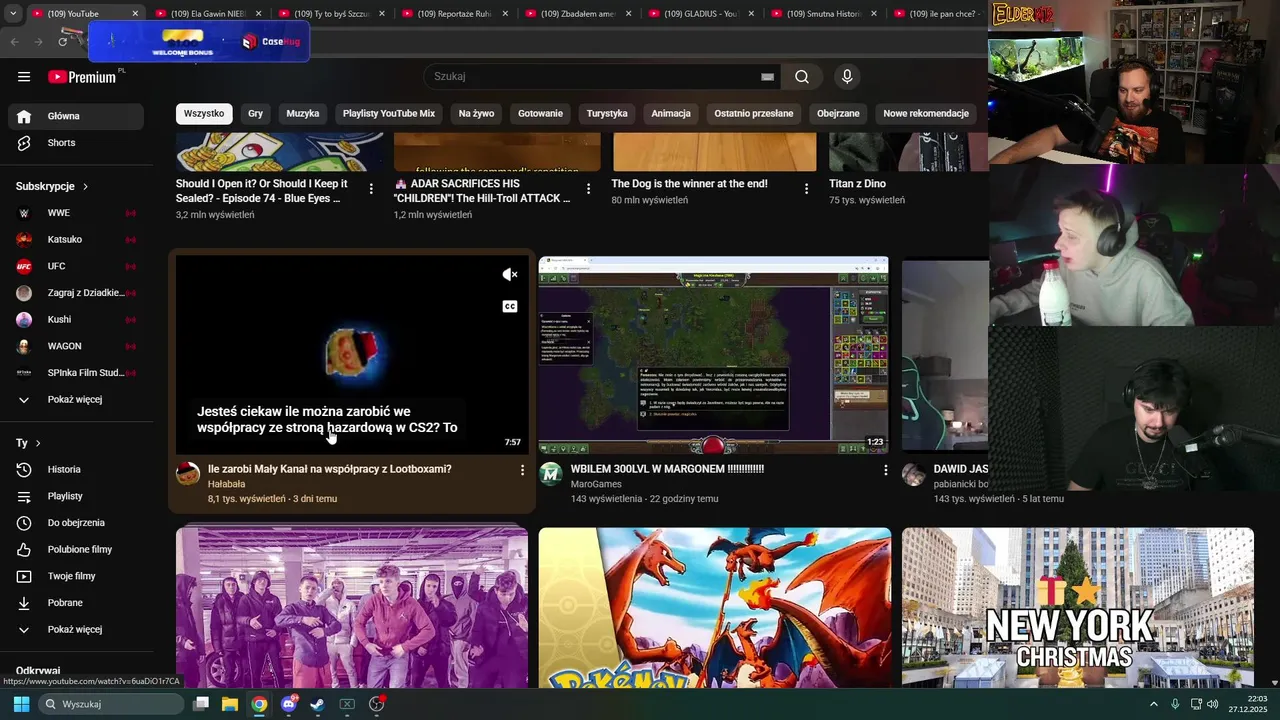
Task: Open options for The Dog is the winner video
Action: (x=806, y=188)
